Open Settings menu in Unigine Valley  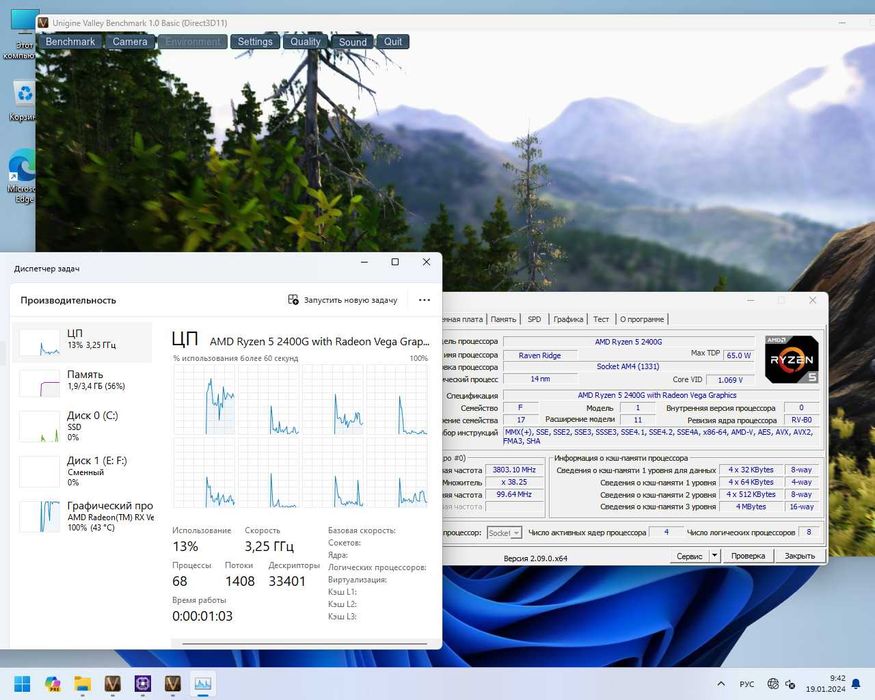click(255, 42)
